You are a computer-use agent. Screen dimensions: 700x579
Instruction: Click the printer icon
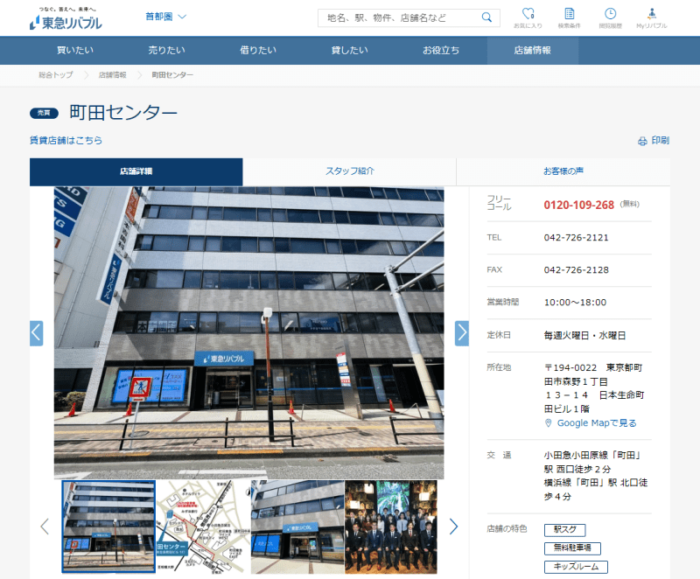click(642, 142)
